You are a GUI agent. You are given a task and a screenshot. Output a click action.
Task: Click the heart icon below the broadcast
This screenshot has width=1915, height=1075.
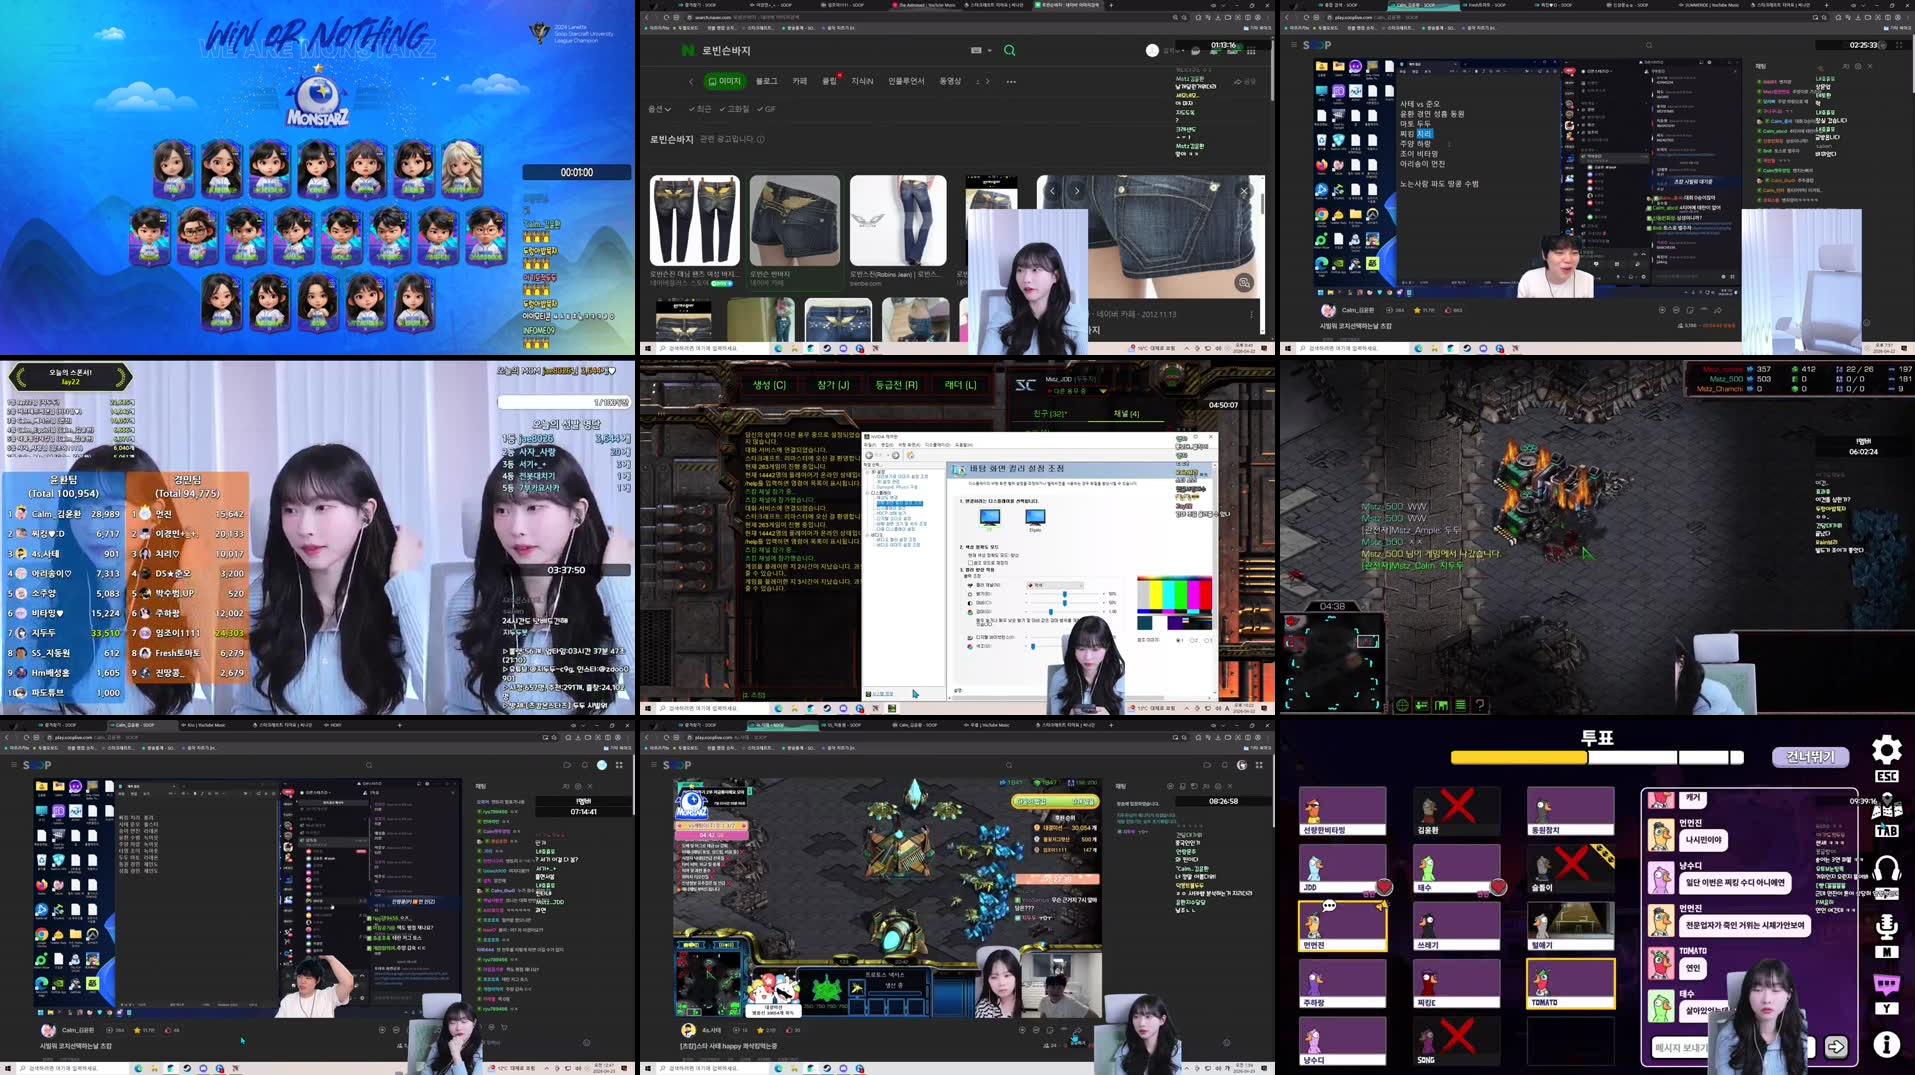click(x=1448, y=310)
